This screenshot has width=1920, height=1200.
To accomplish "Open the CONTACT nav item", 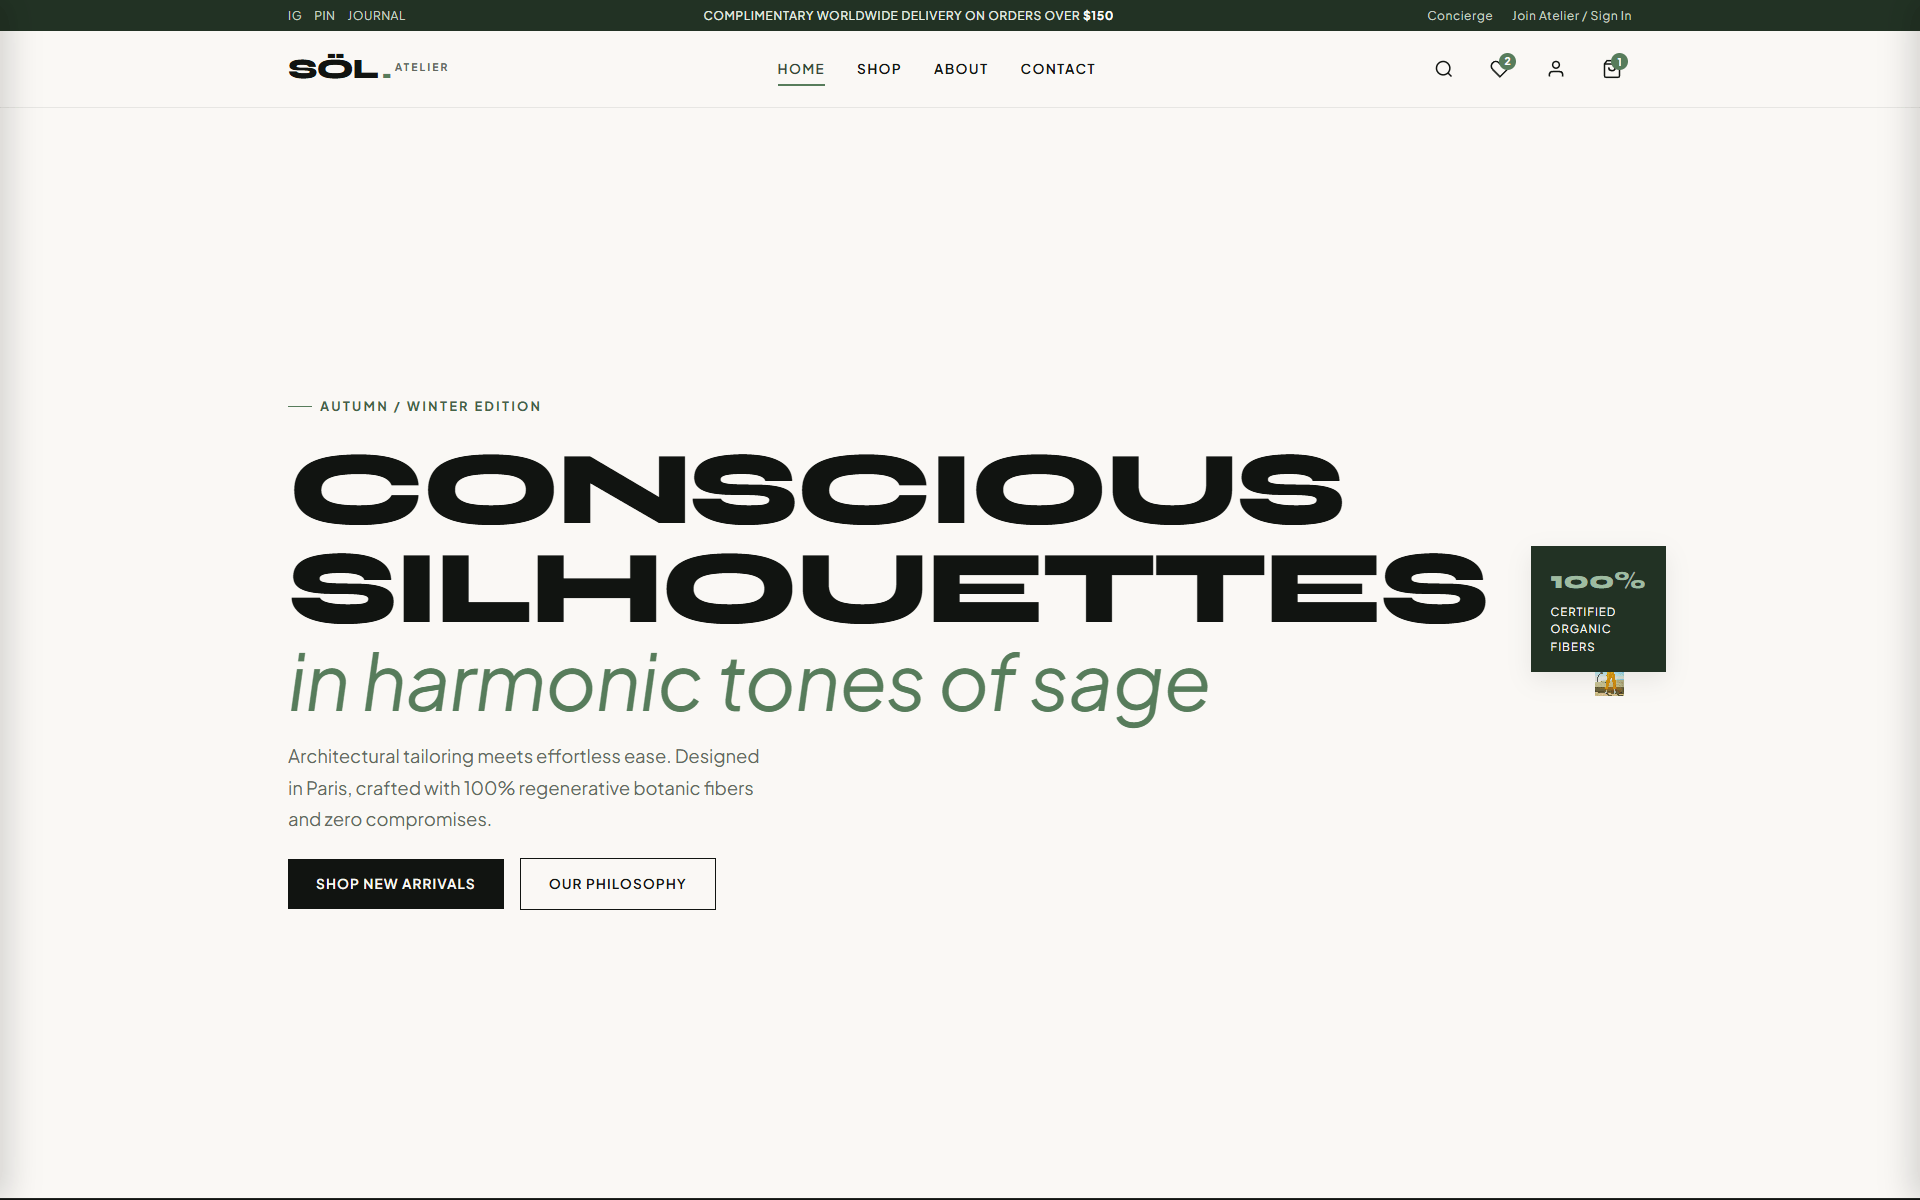I will tap(1058, 69).
